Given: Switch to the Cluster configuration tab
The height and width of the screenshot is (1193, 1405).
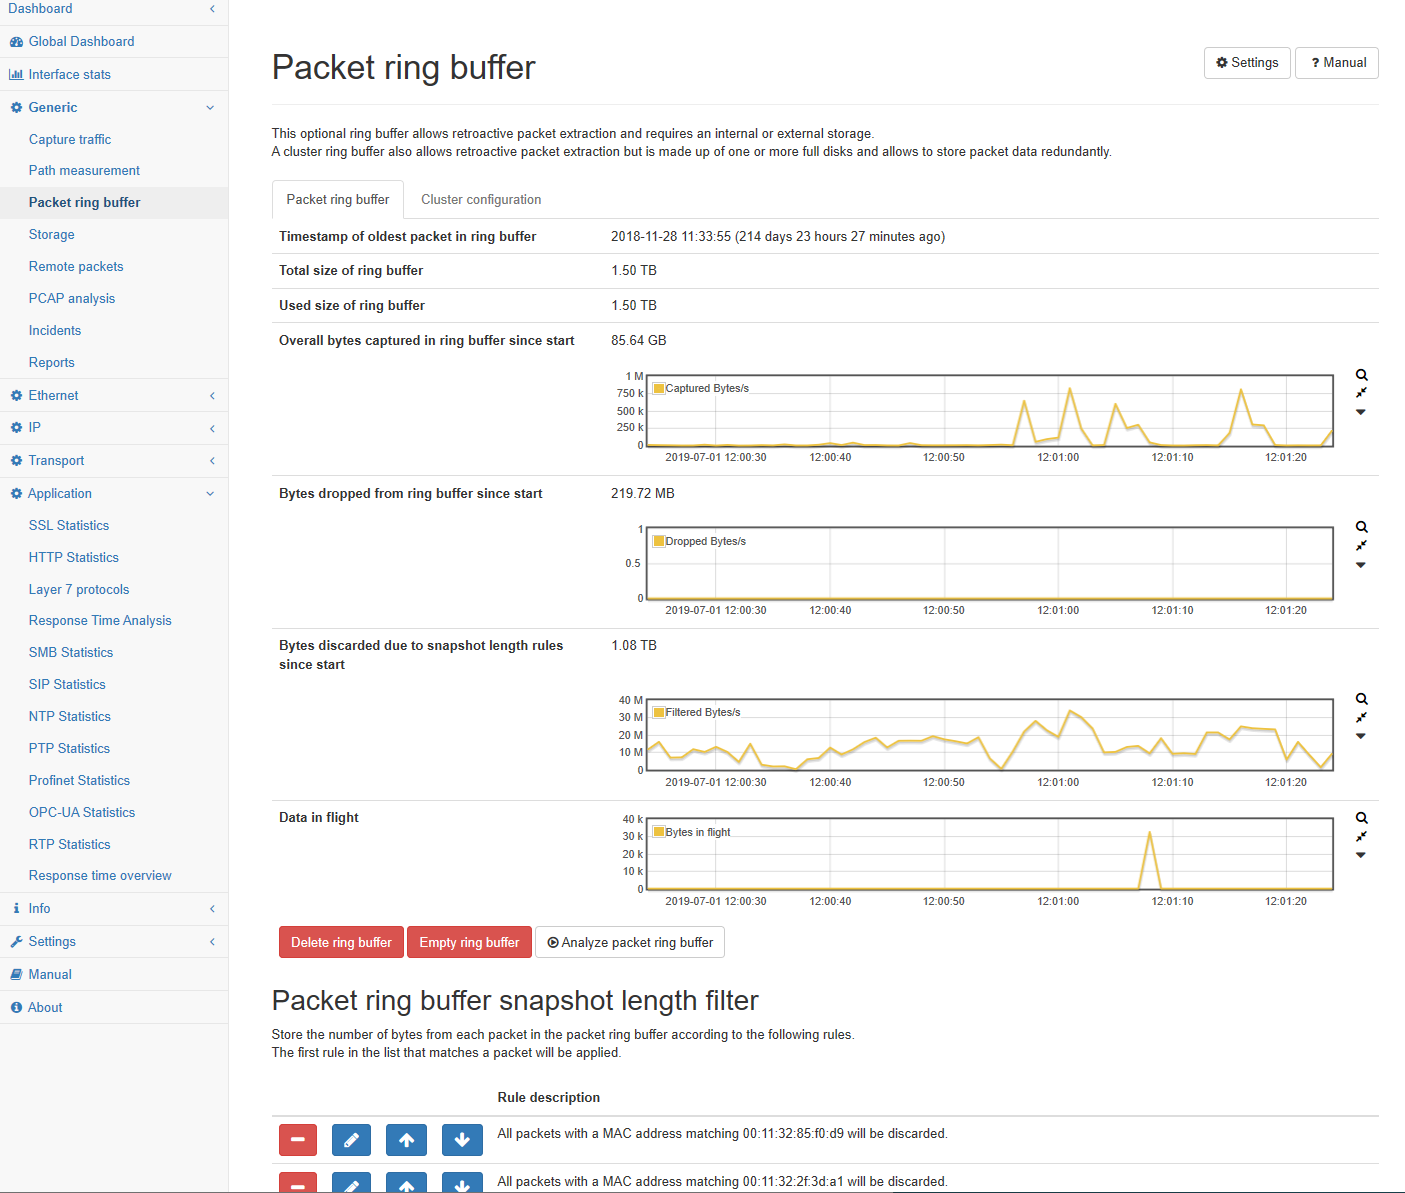Looking at the screenshot, I should coord(481,200).
